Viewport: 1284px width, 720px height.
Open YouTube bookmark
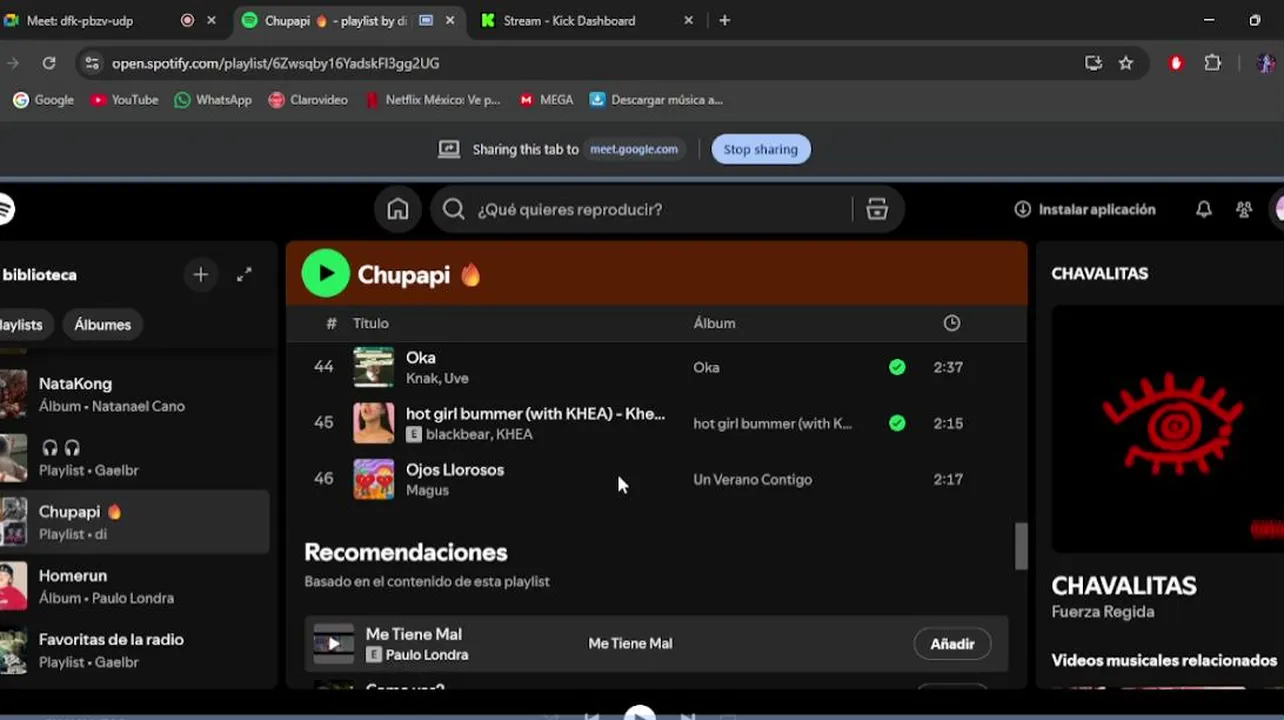[x=124, y=100]
